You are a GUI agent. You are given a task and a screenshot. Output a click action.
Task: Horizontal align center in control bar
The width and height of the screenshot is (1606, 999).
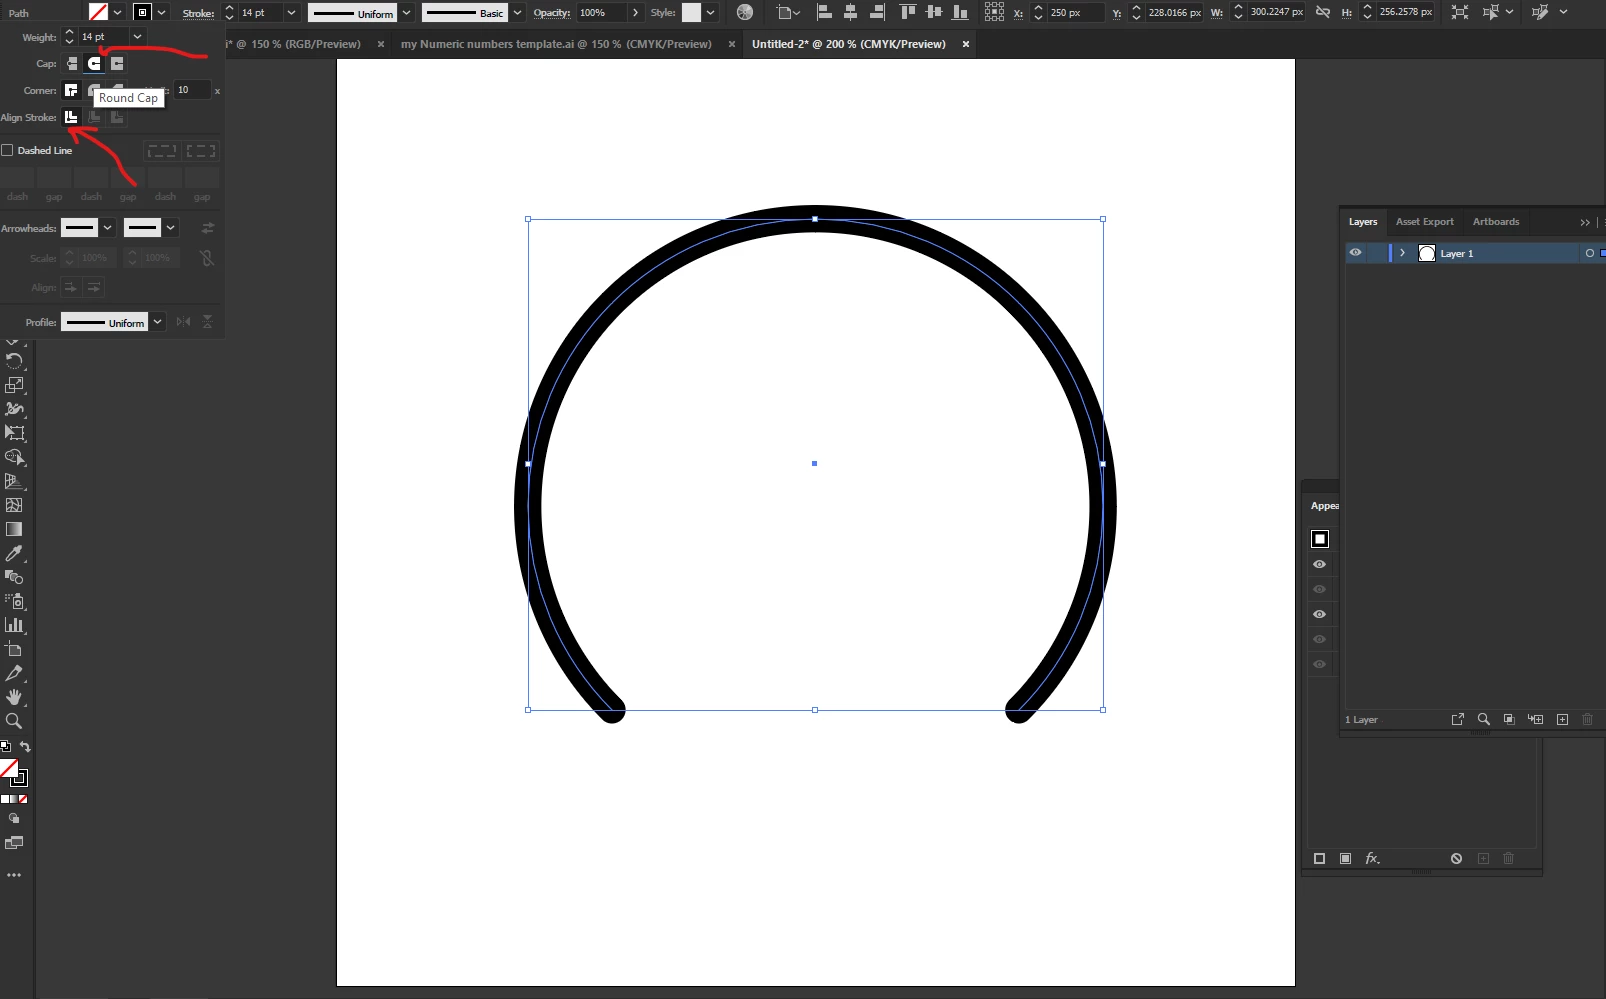pyautogui.click(x=850, y=12)
